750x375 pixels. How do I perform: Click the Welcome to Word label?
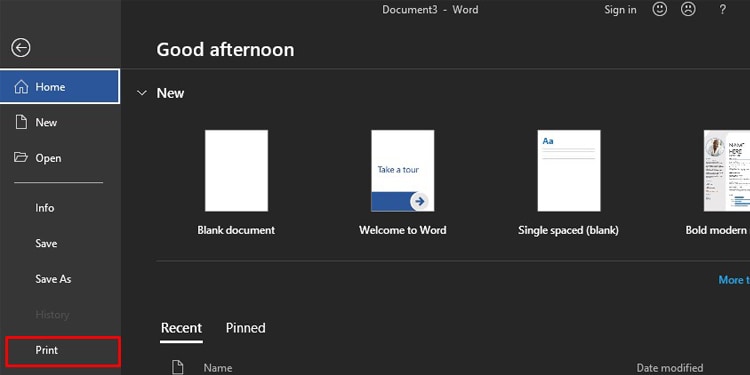[403, 230]
